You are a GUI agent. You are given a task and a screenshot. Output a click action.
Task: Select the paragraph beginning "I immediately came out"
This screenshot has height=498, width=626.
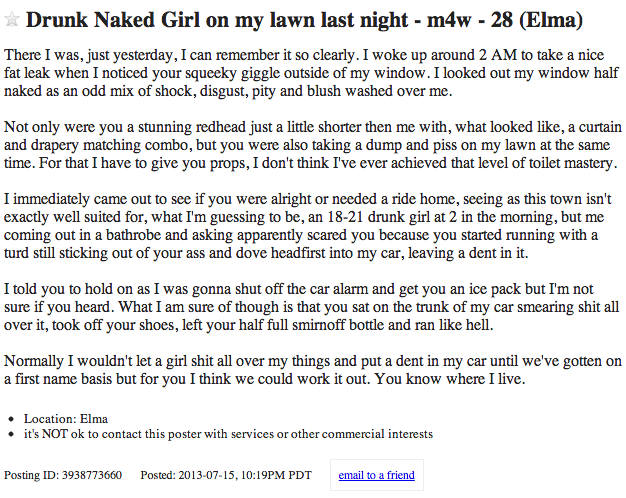(x=308, y=226)
